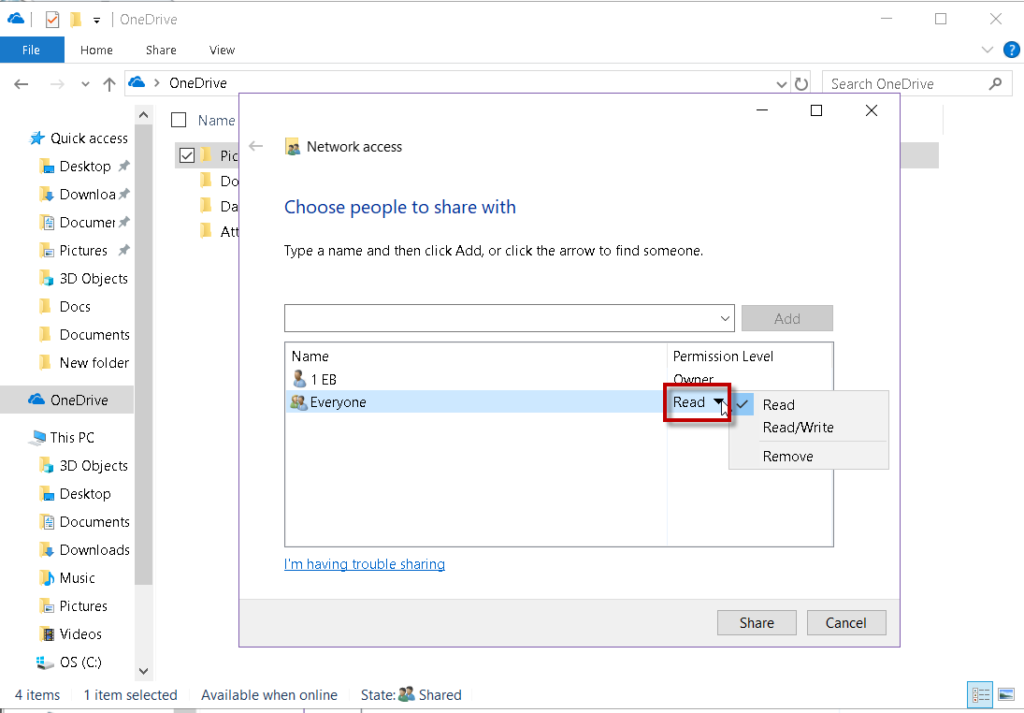Open the Share ribbon tab
The width and height of the screenshot is (1024, 713).
pos(161,50)
